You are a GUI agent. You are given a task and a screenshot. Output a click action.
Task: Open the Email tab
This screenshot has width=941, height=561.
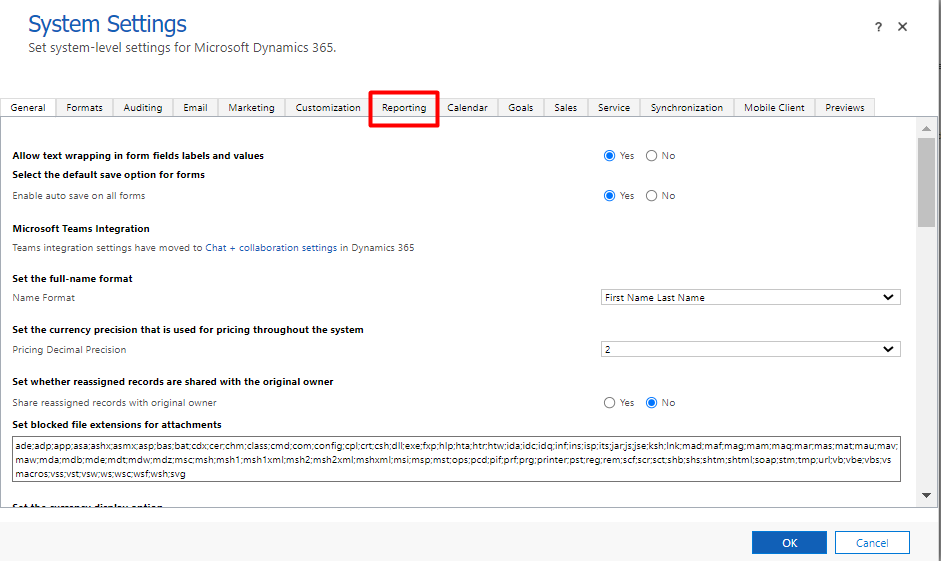click(x=195, y=107)
